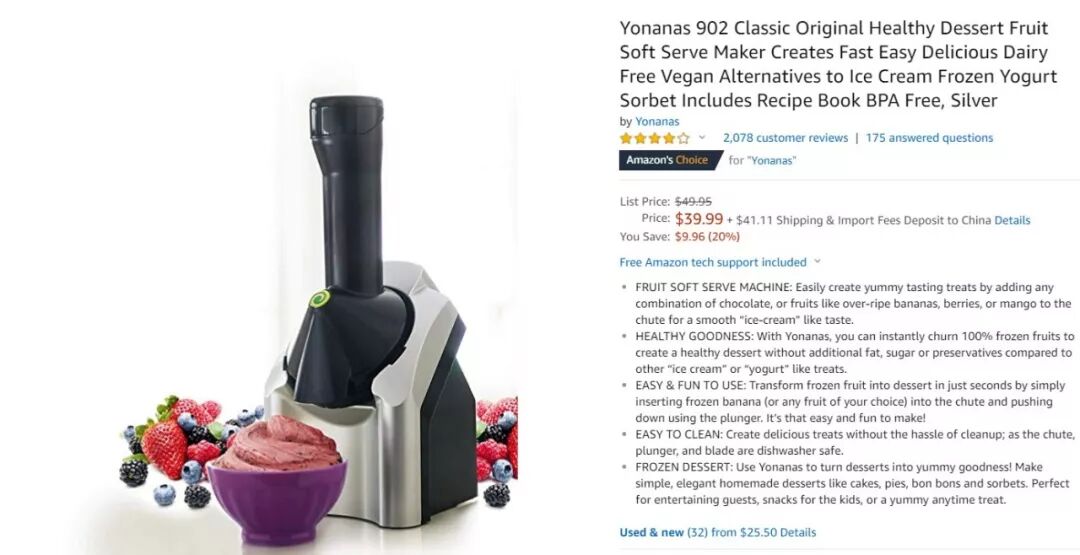This screenshot has height=555, width=1080.
Task: Open the Used & new offers link
Action: (652, 532)
